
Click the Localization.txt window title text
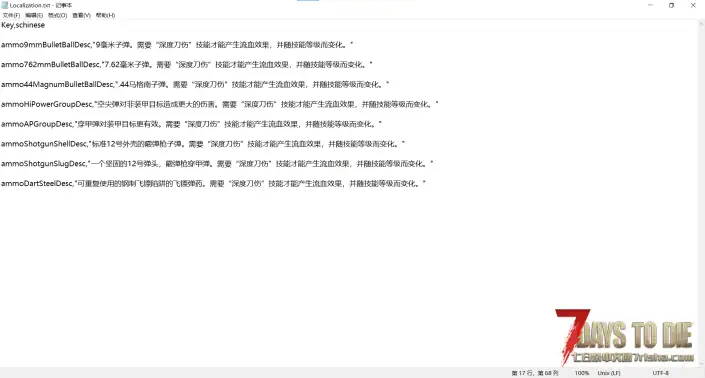(41, 5)
